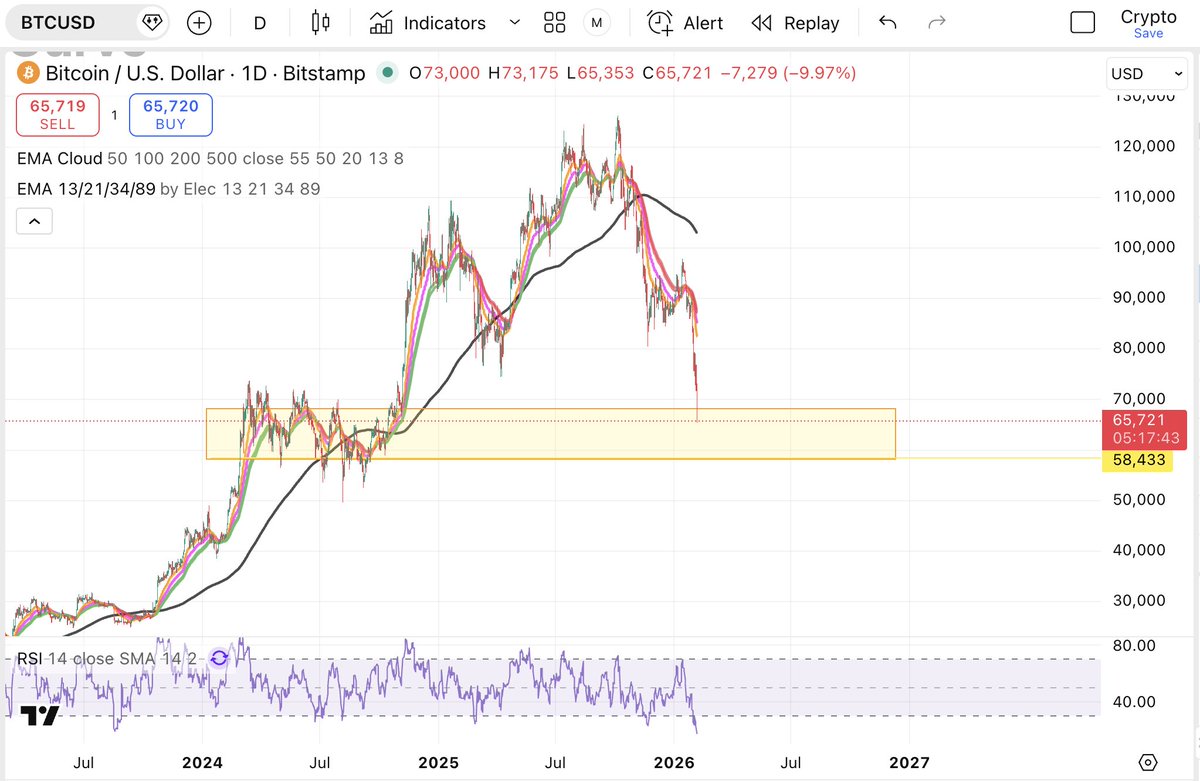Open the Indicators dialog

tap(427, 22)
